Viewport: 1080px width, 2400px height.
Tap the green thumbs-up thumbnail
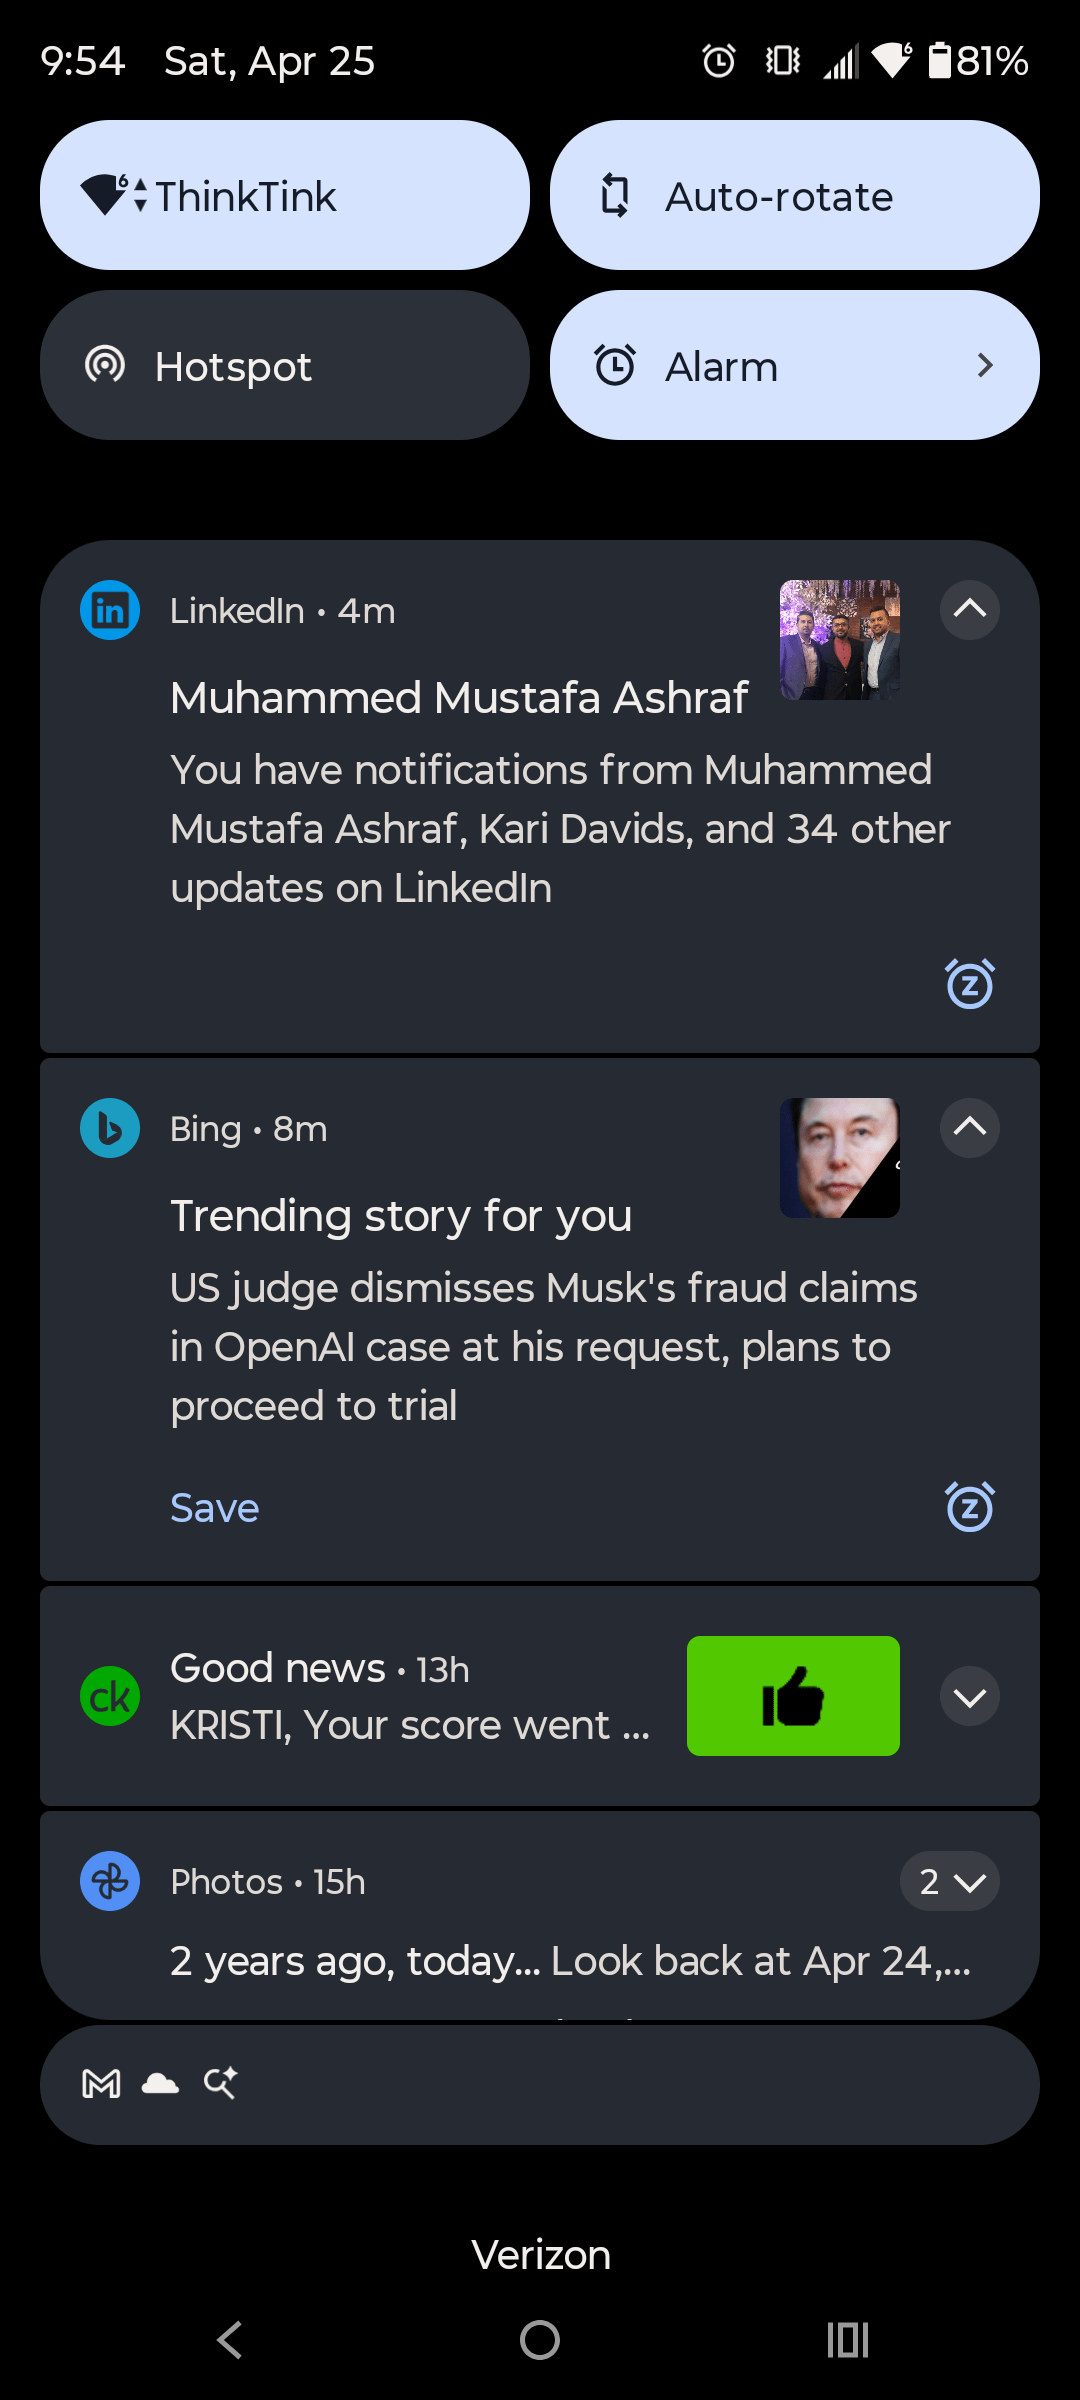793,1696
